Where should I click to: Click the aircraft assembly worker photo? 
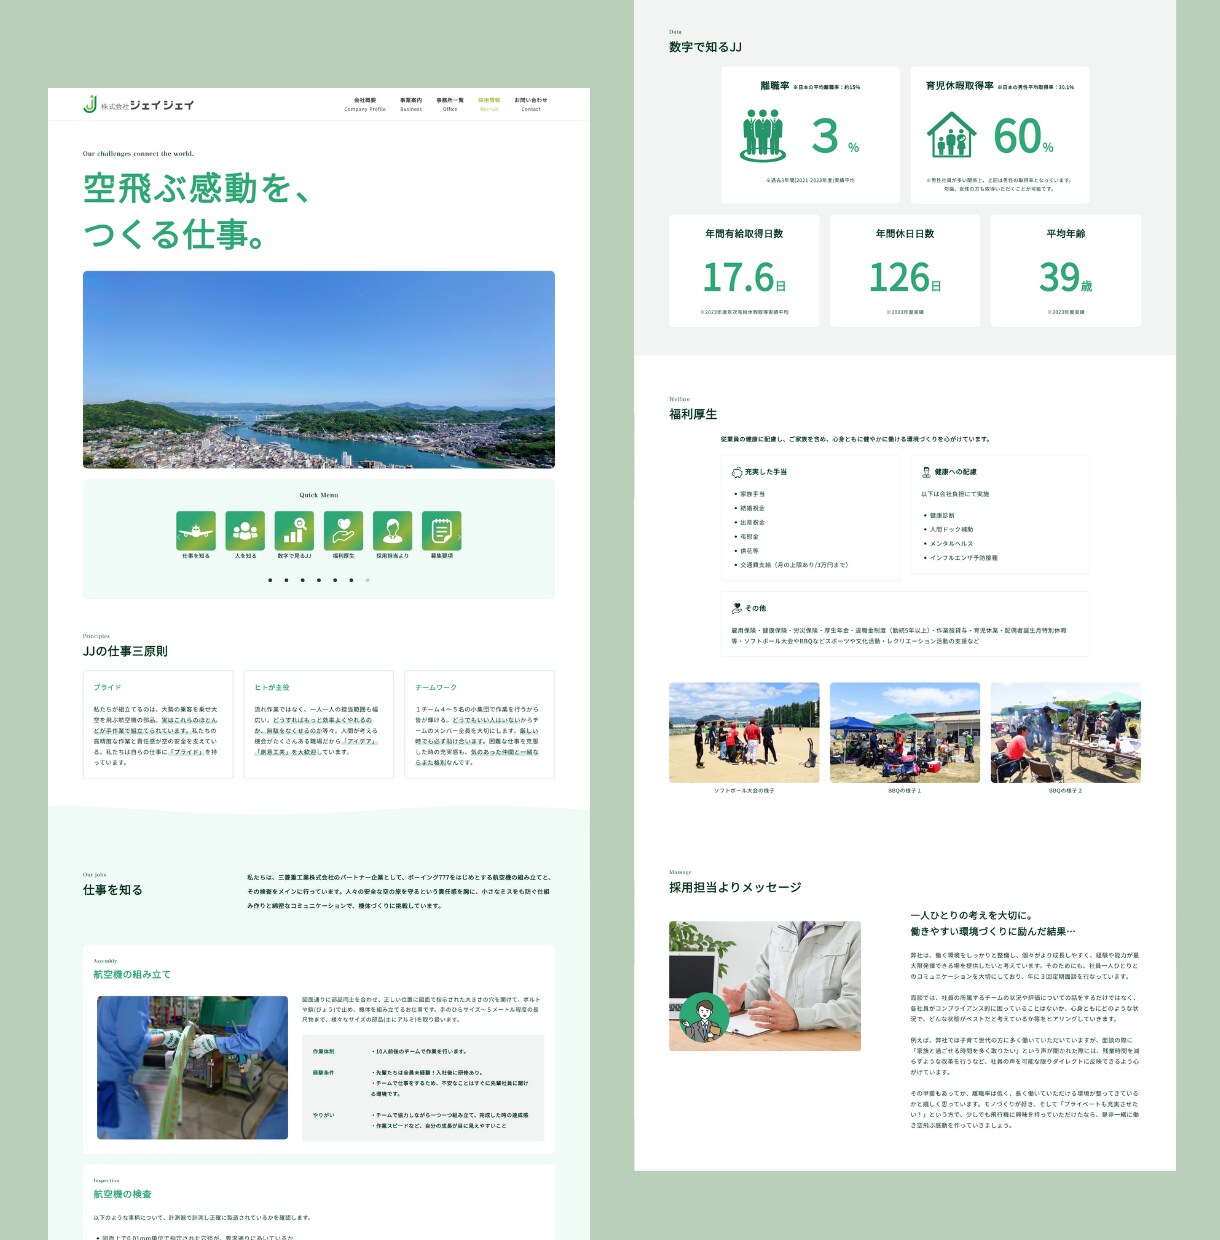tap(192, 1067)
